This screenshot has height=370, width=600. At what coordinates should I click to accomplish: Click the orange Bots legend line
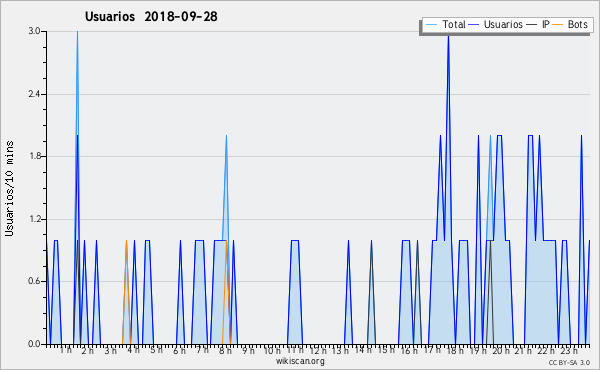click(x=558, y=24)
